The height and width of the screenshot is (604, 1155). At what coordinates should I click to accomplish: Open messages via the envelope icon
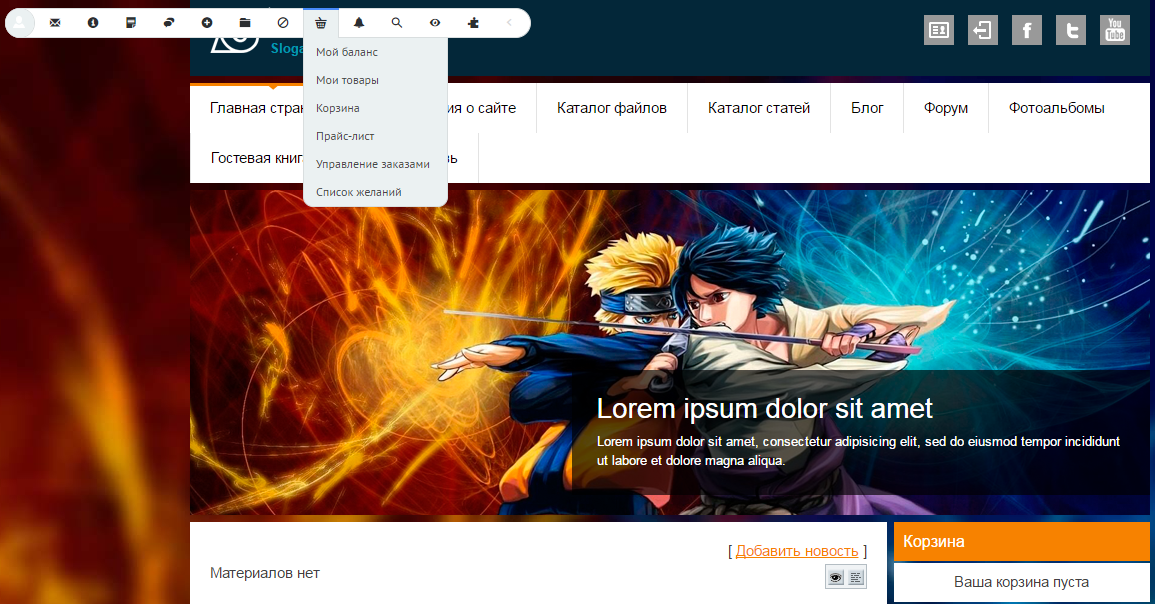coord(55,23)
